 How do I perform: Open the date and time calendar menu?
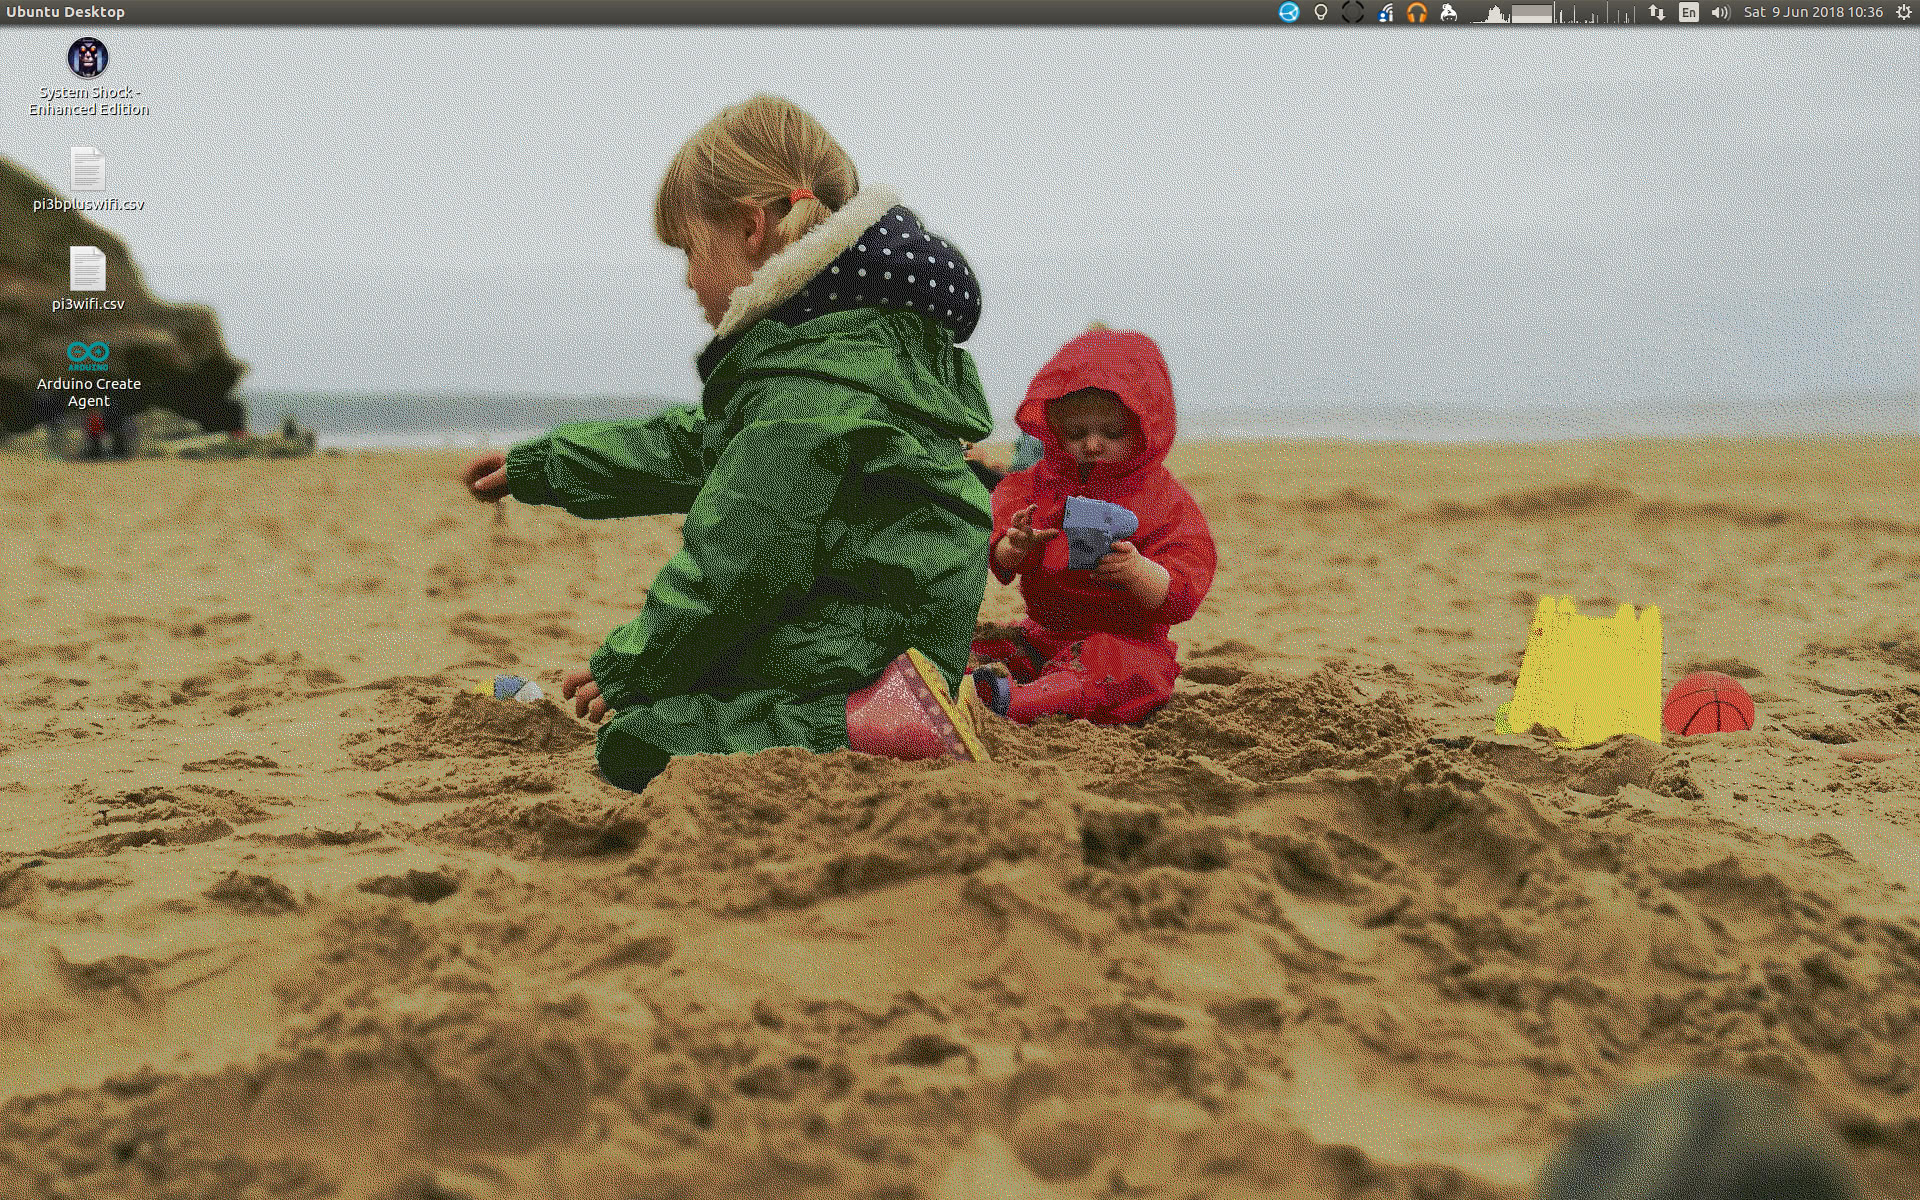pyautogui.click(x=1813, y=12)
